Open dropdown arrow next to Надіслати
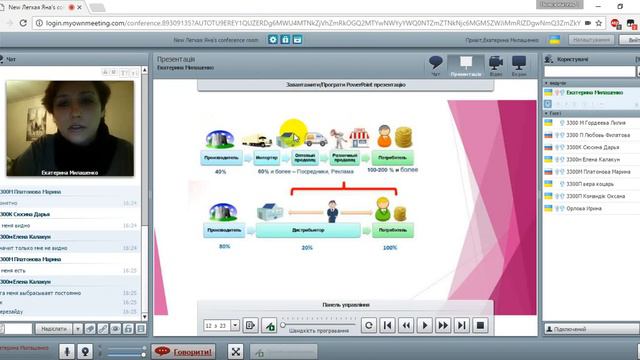 coord(78,329)
